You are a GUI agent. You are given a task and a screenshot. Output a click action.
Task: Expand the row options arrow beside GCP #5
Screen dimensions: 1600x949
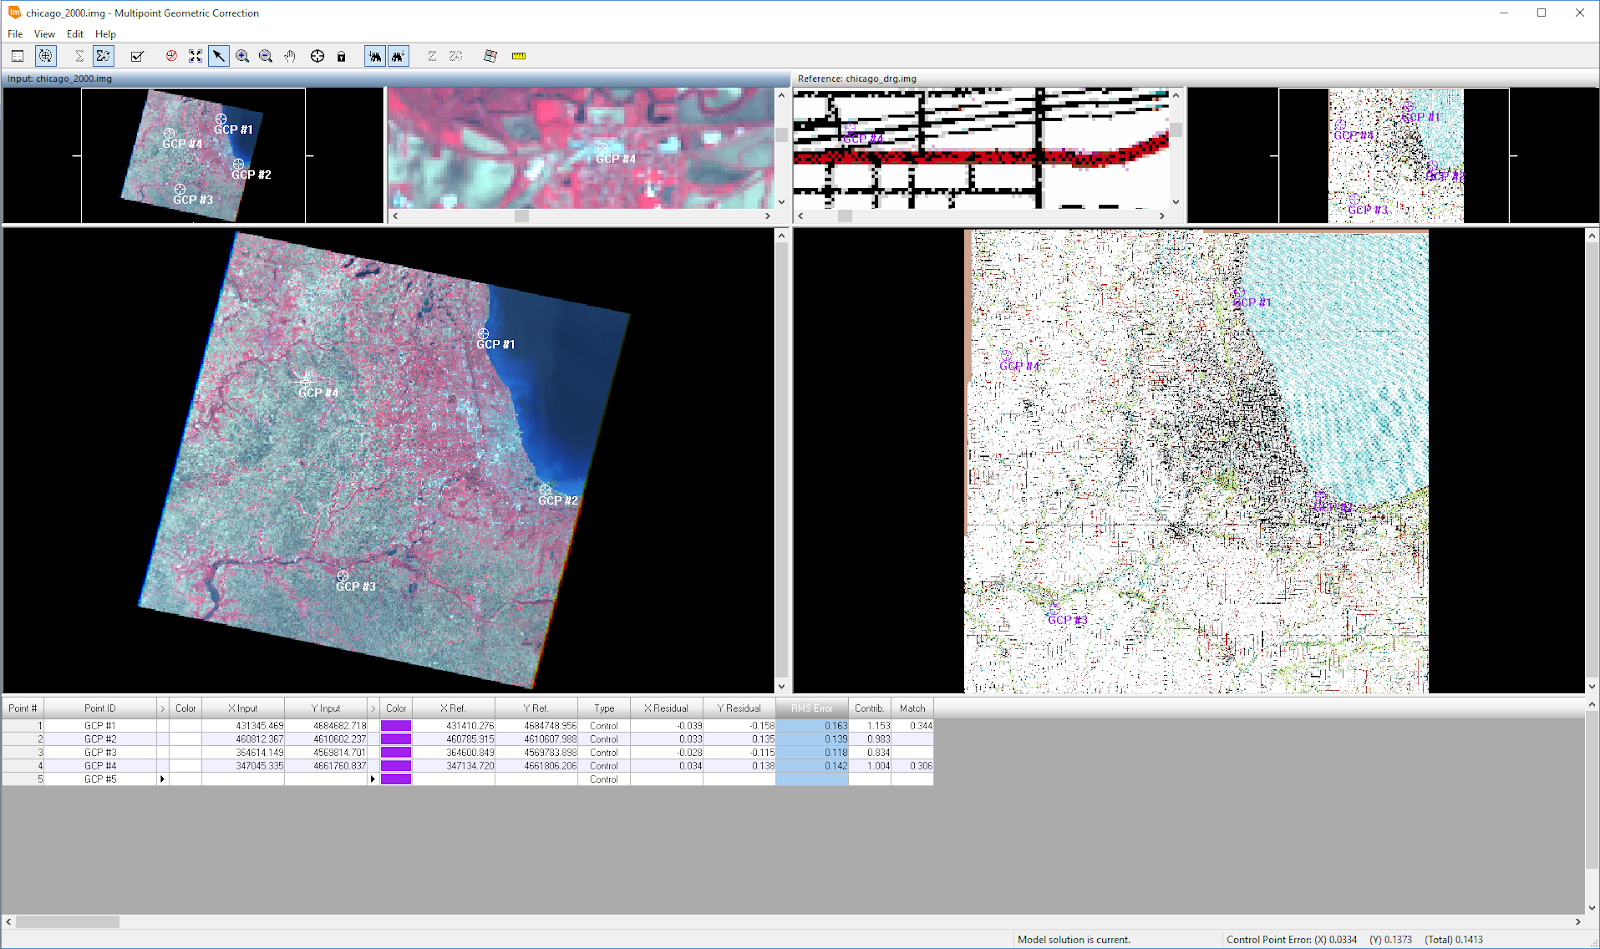pos(162,779)
